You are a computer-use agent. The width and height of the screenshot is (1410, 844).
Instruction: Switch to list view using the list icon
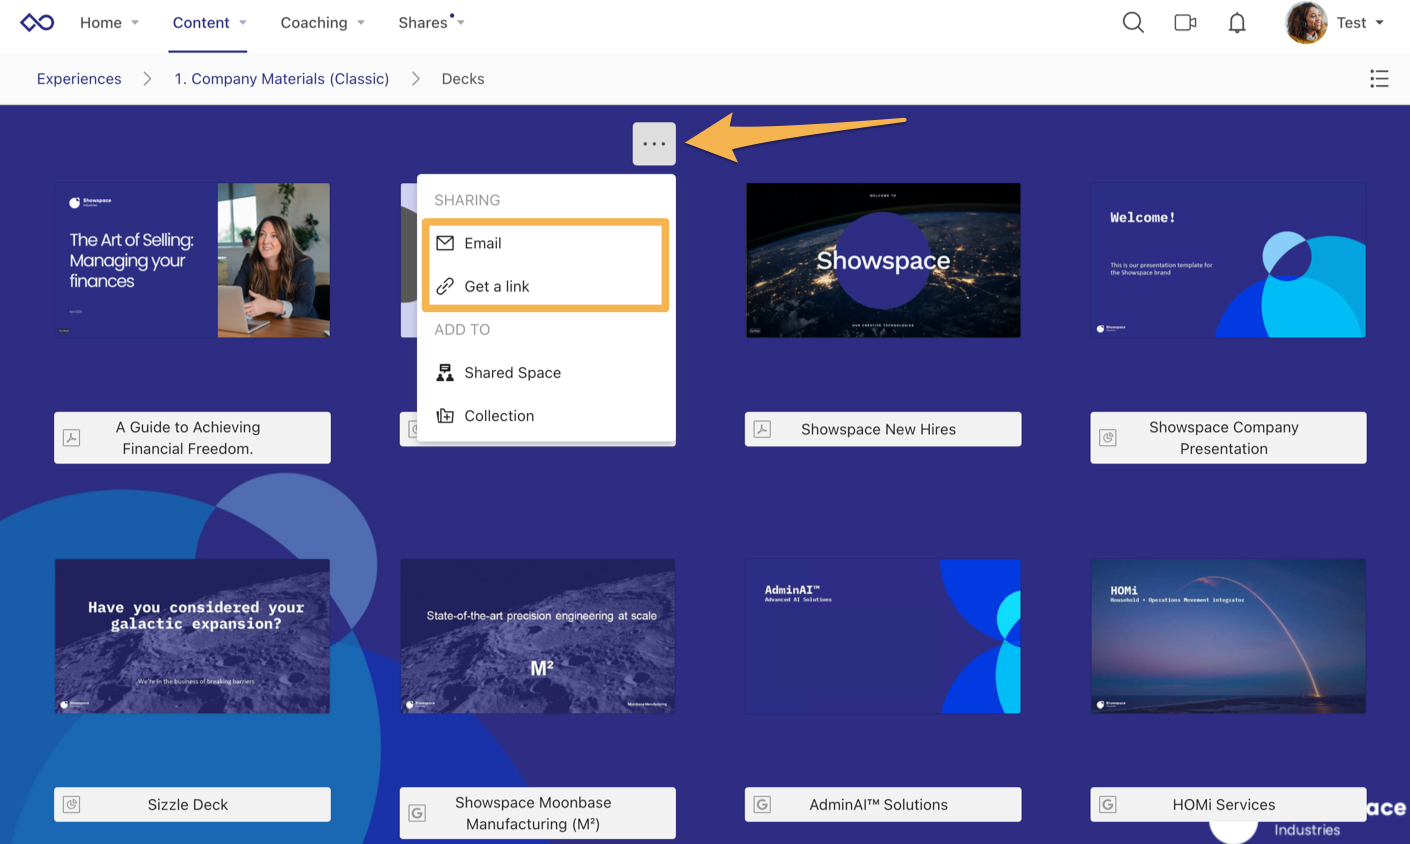tap(1379, 78)
